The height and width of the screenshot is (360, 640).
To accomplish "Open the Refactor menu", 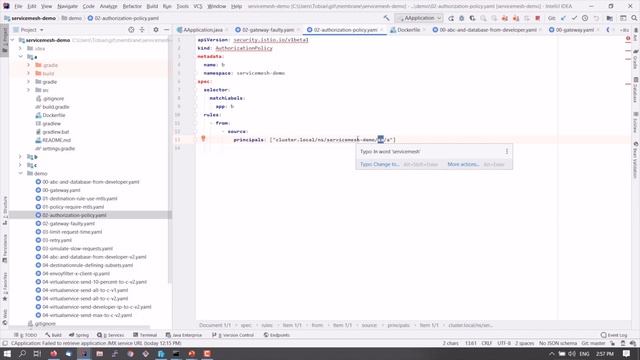I will click(x=132, y=6).
